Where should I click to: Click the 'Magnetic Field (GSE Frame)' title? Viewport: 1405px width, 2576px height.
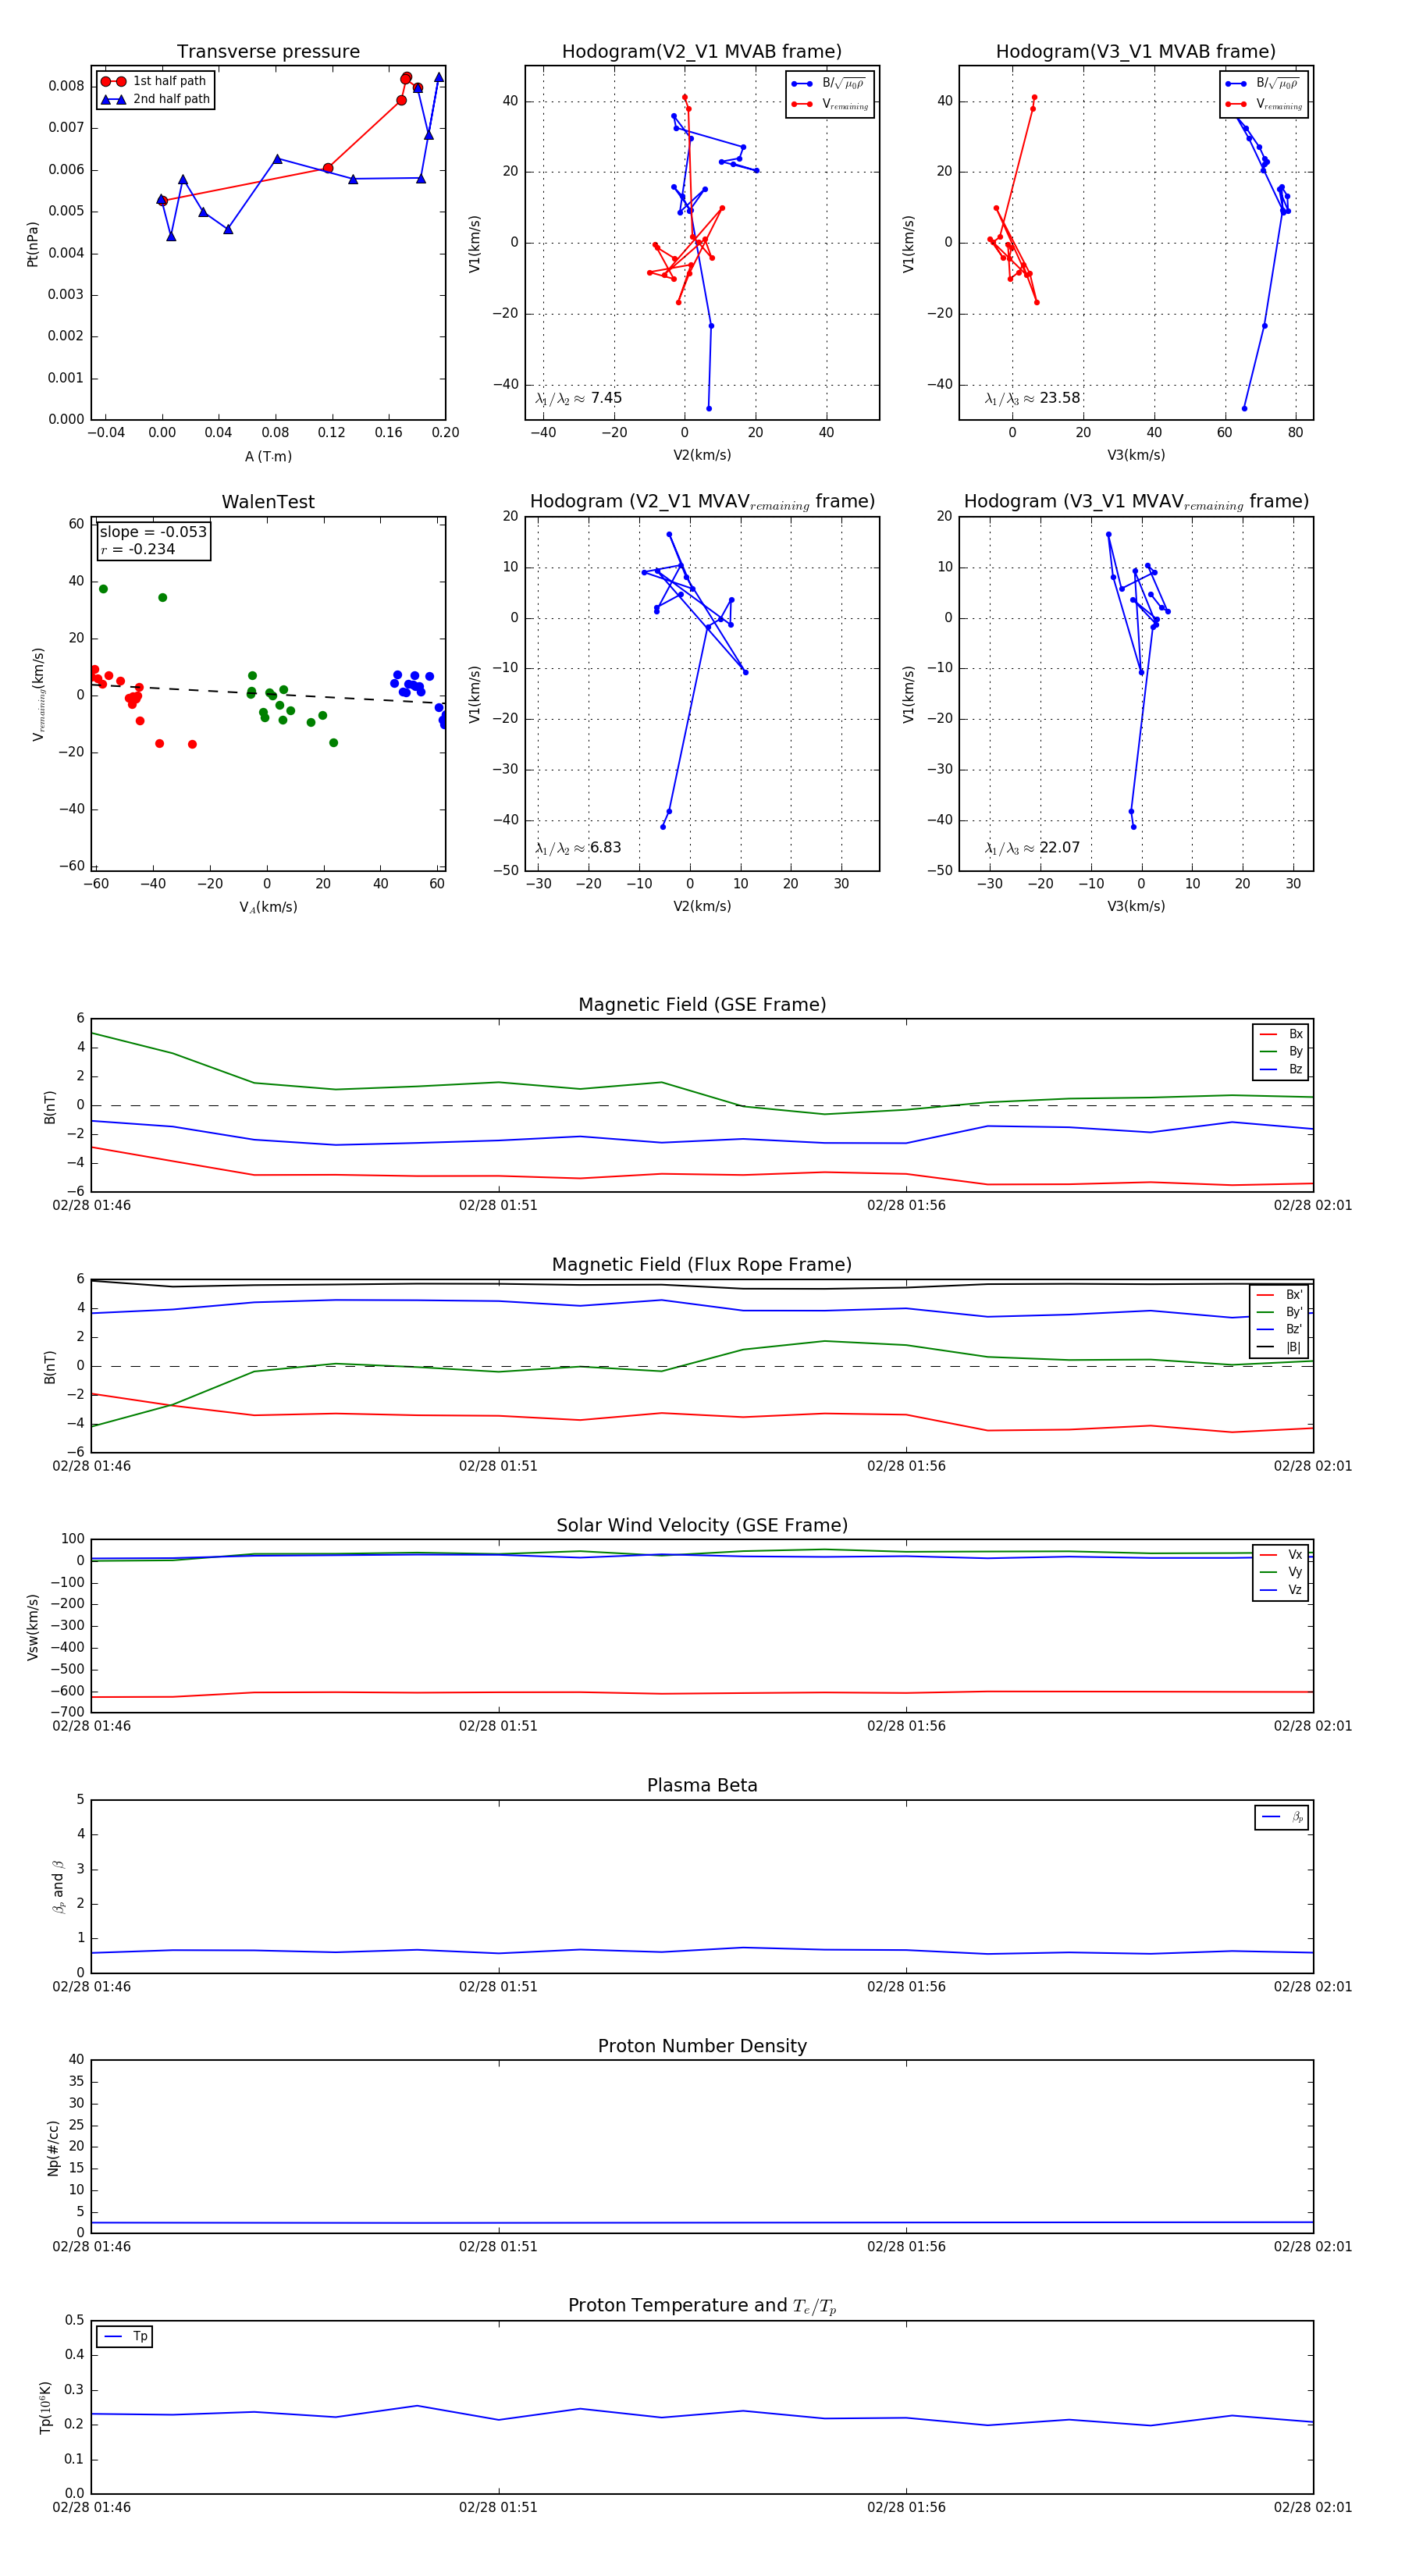[x=702, y=1004]
